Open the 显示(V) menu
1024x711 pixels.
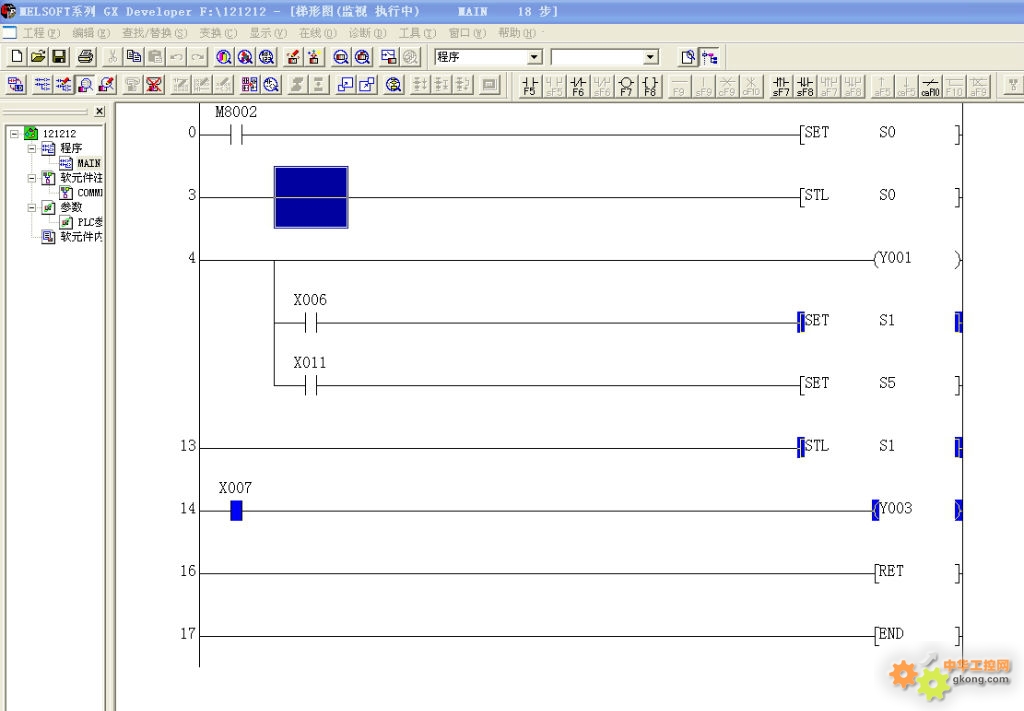268,33
